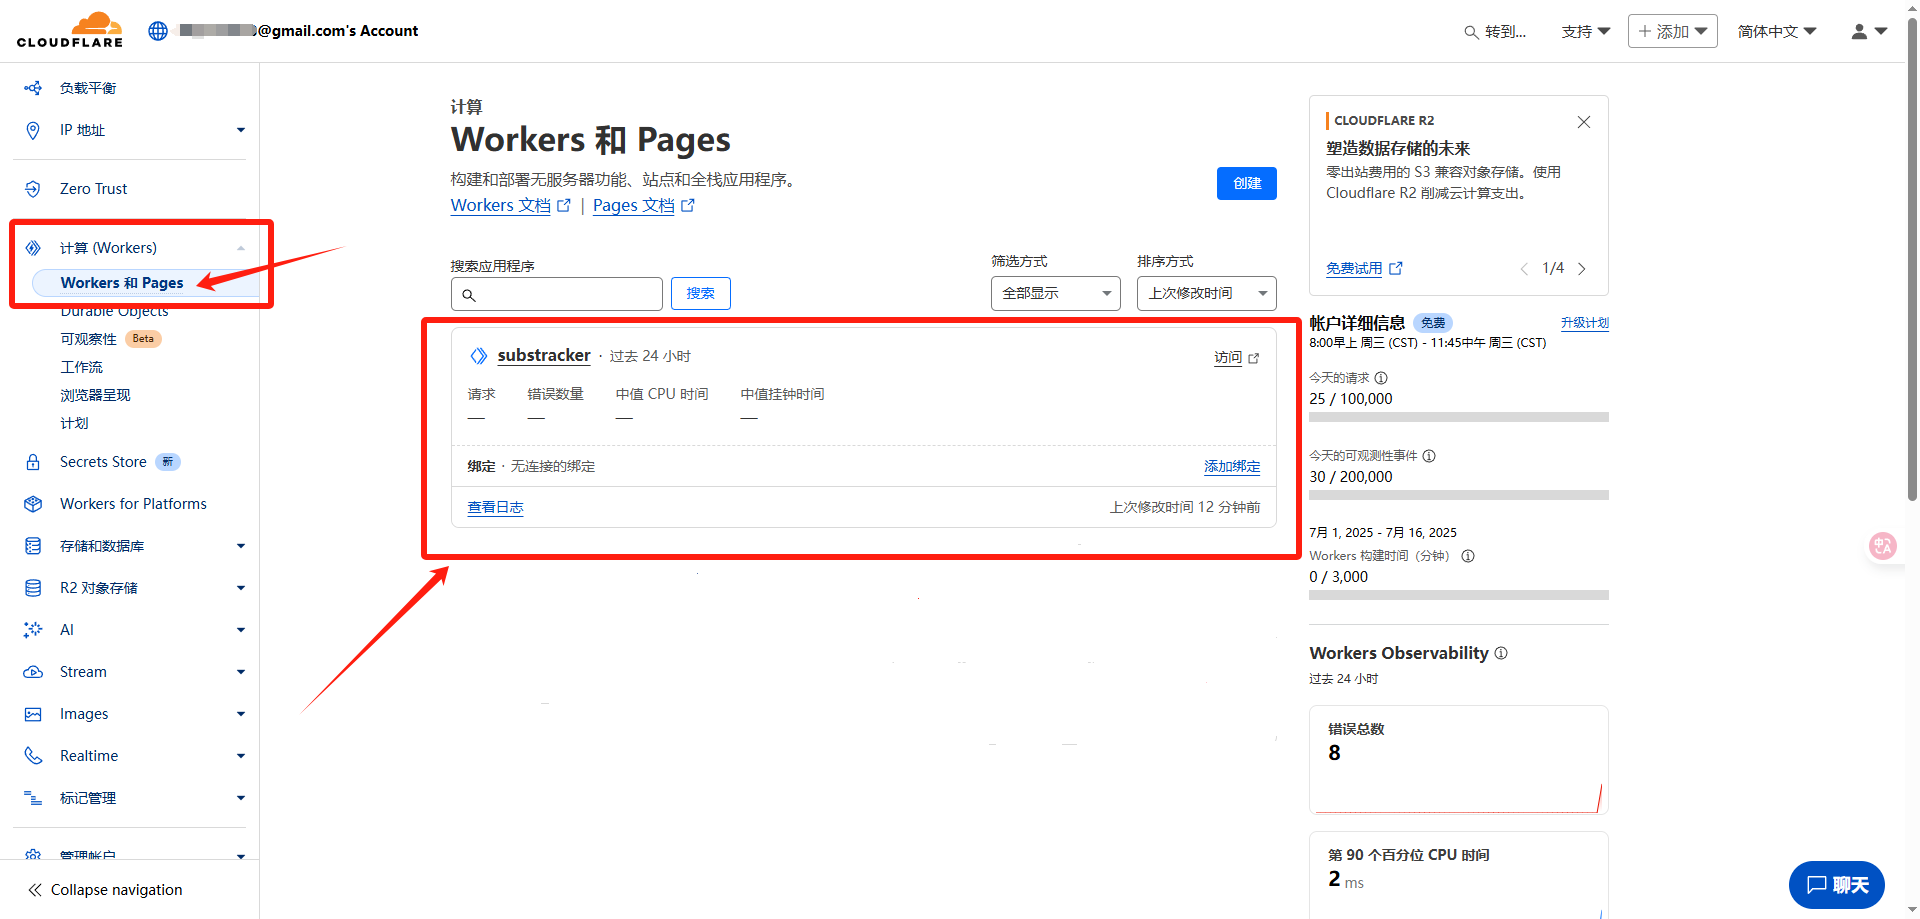Open the 简体中文 language dropdown

tap(1777, 32)
